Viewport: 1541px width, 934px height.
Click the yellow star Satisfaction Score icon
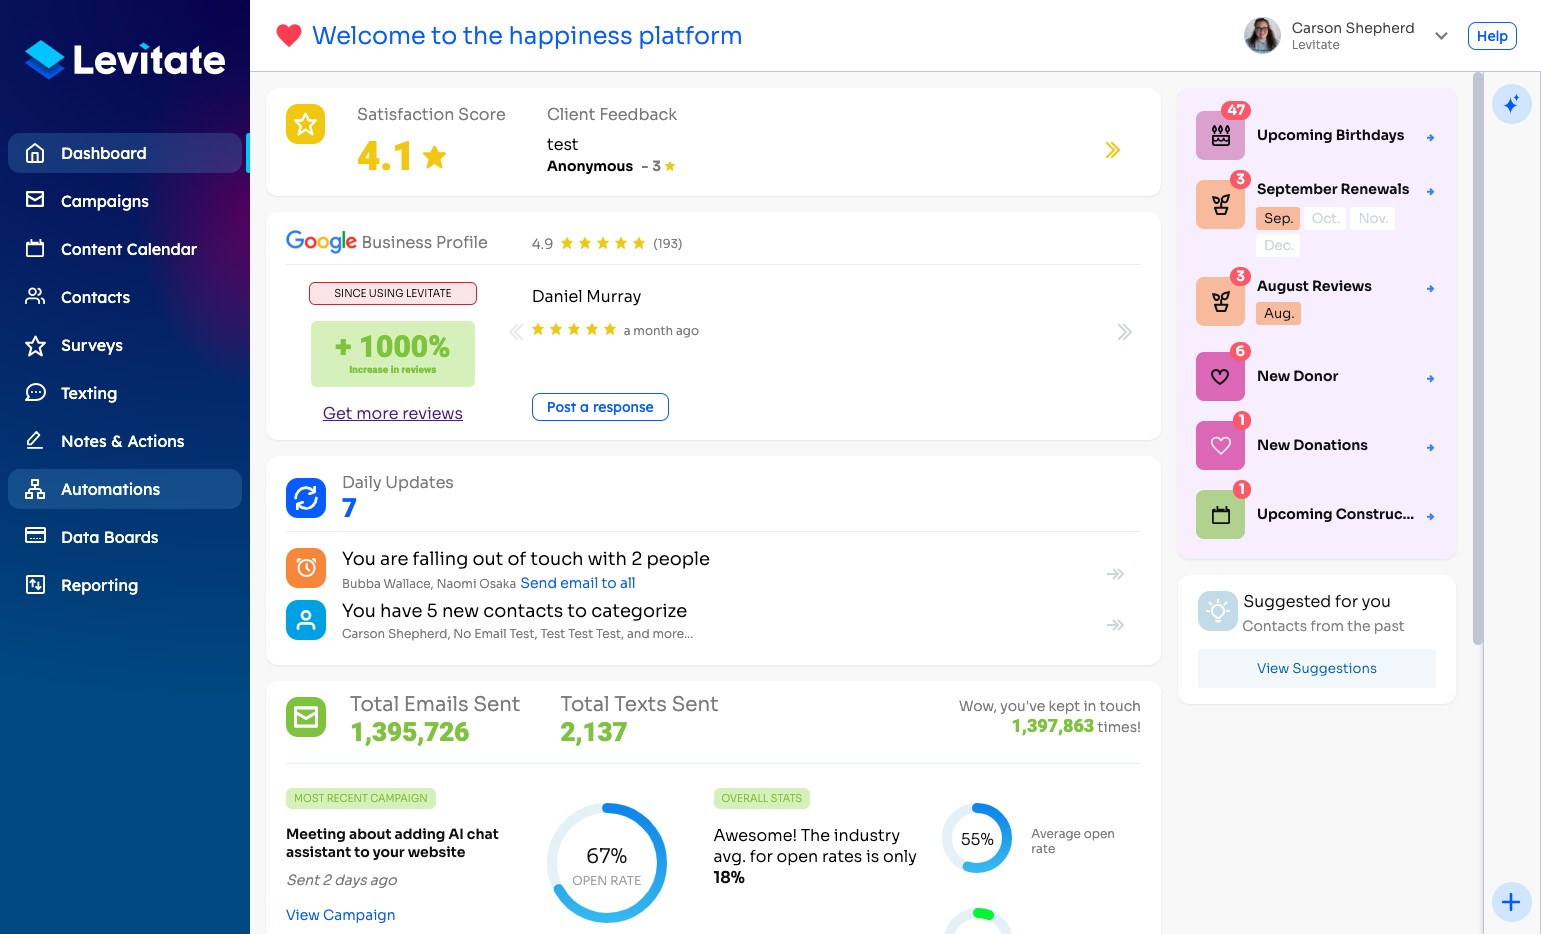[306, 124]
